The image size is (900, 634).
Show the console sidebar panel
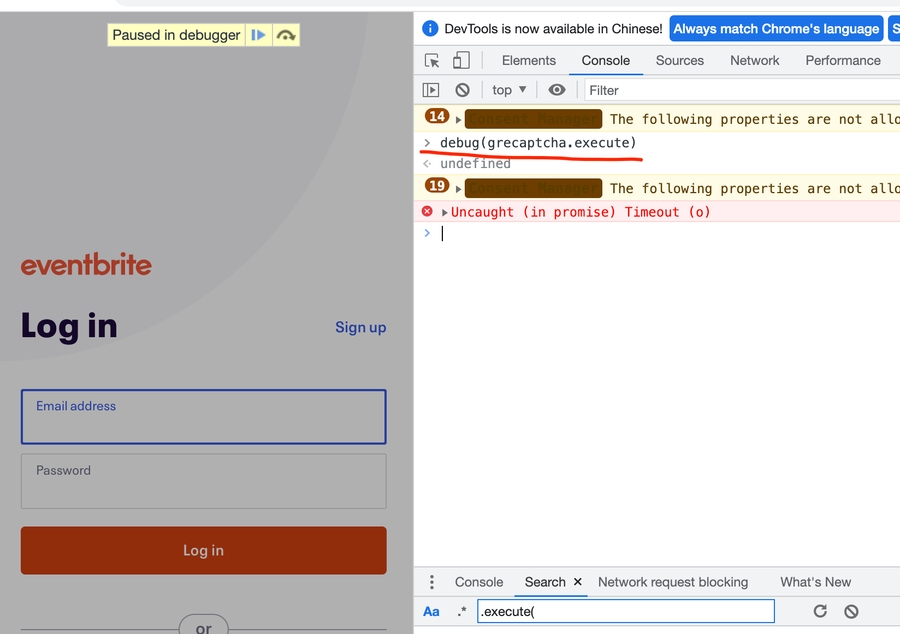tap(431, 90)
